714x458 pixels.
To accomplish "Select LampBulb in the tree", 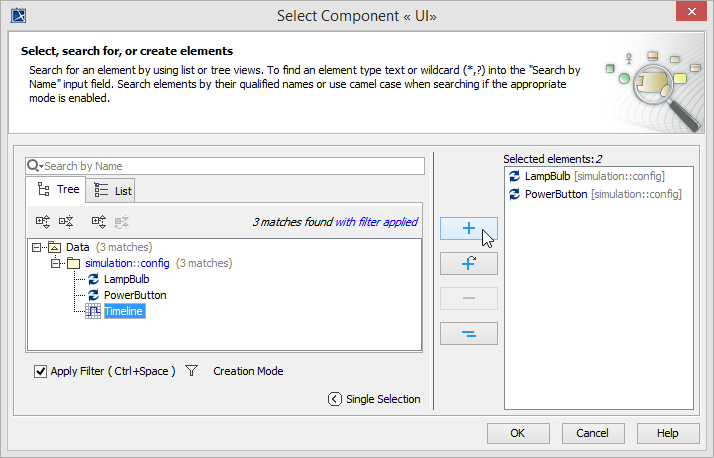I will coord(126,279).
